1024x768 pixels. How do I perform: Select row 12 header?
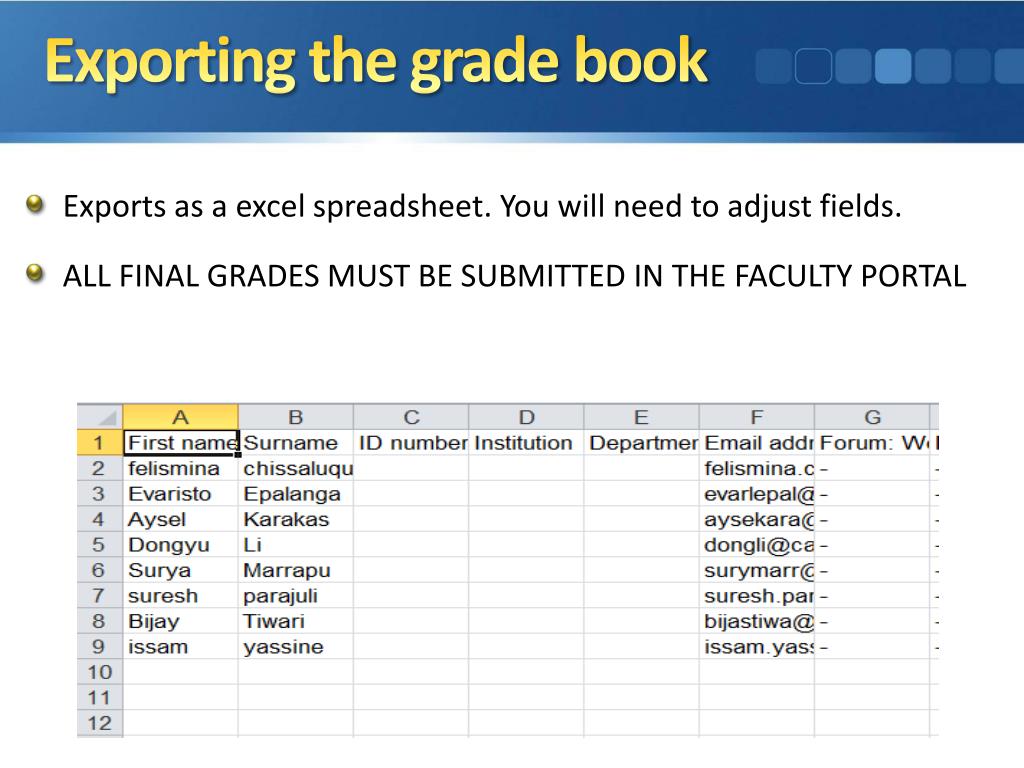[100, 723]
